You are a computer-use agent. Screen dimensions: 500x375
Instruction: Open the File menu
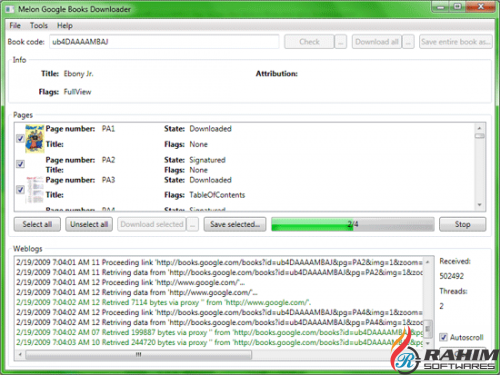click(x=15, y=26)
